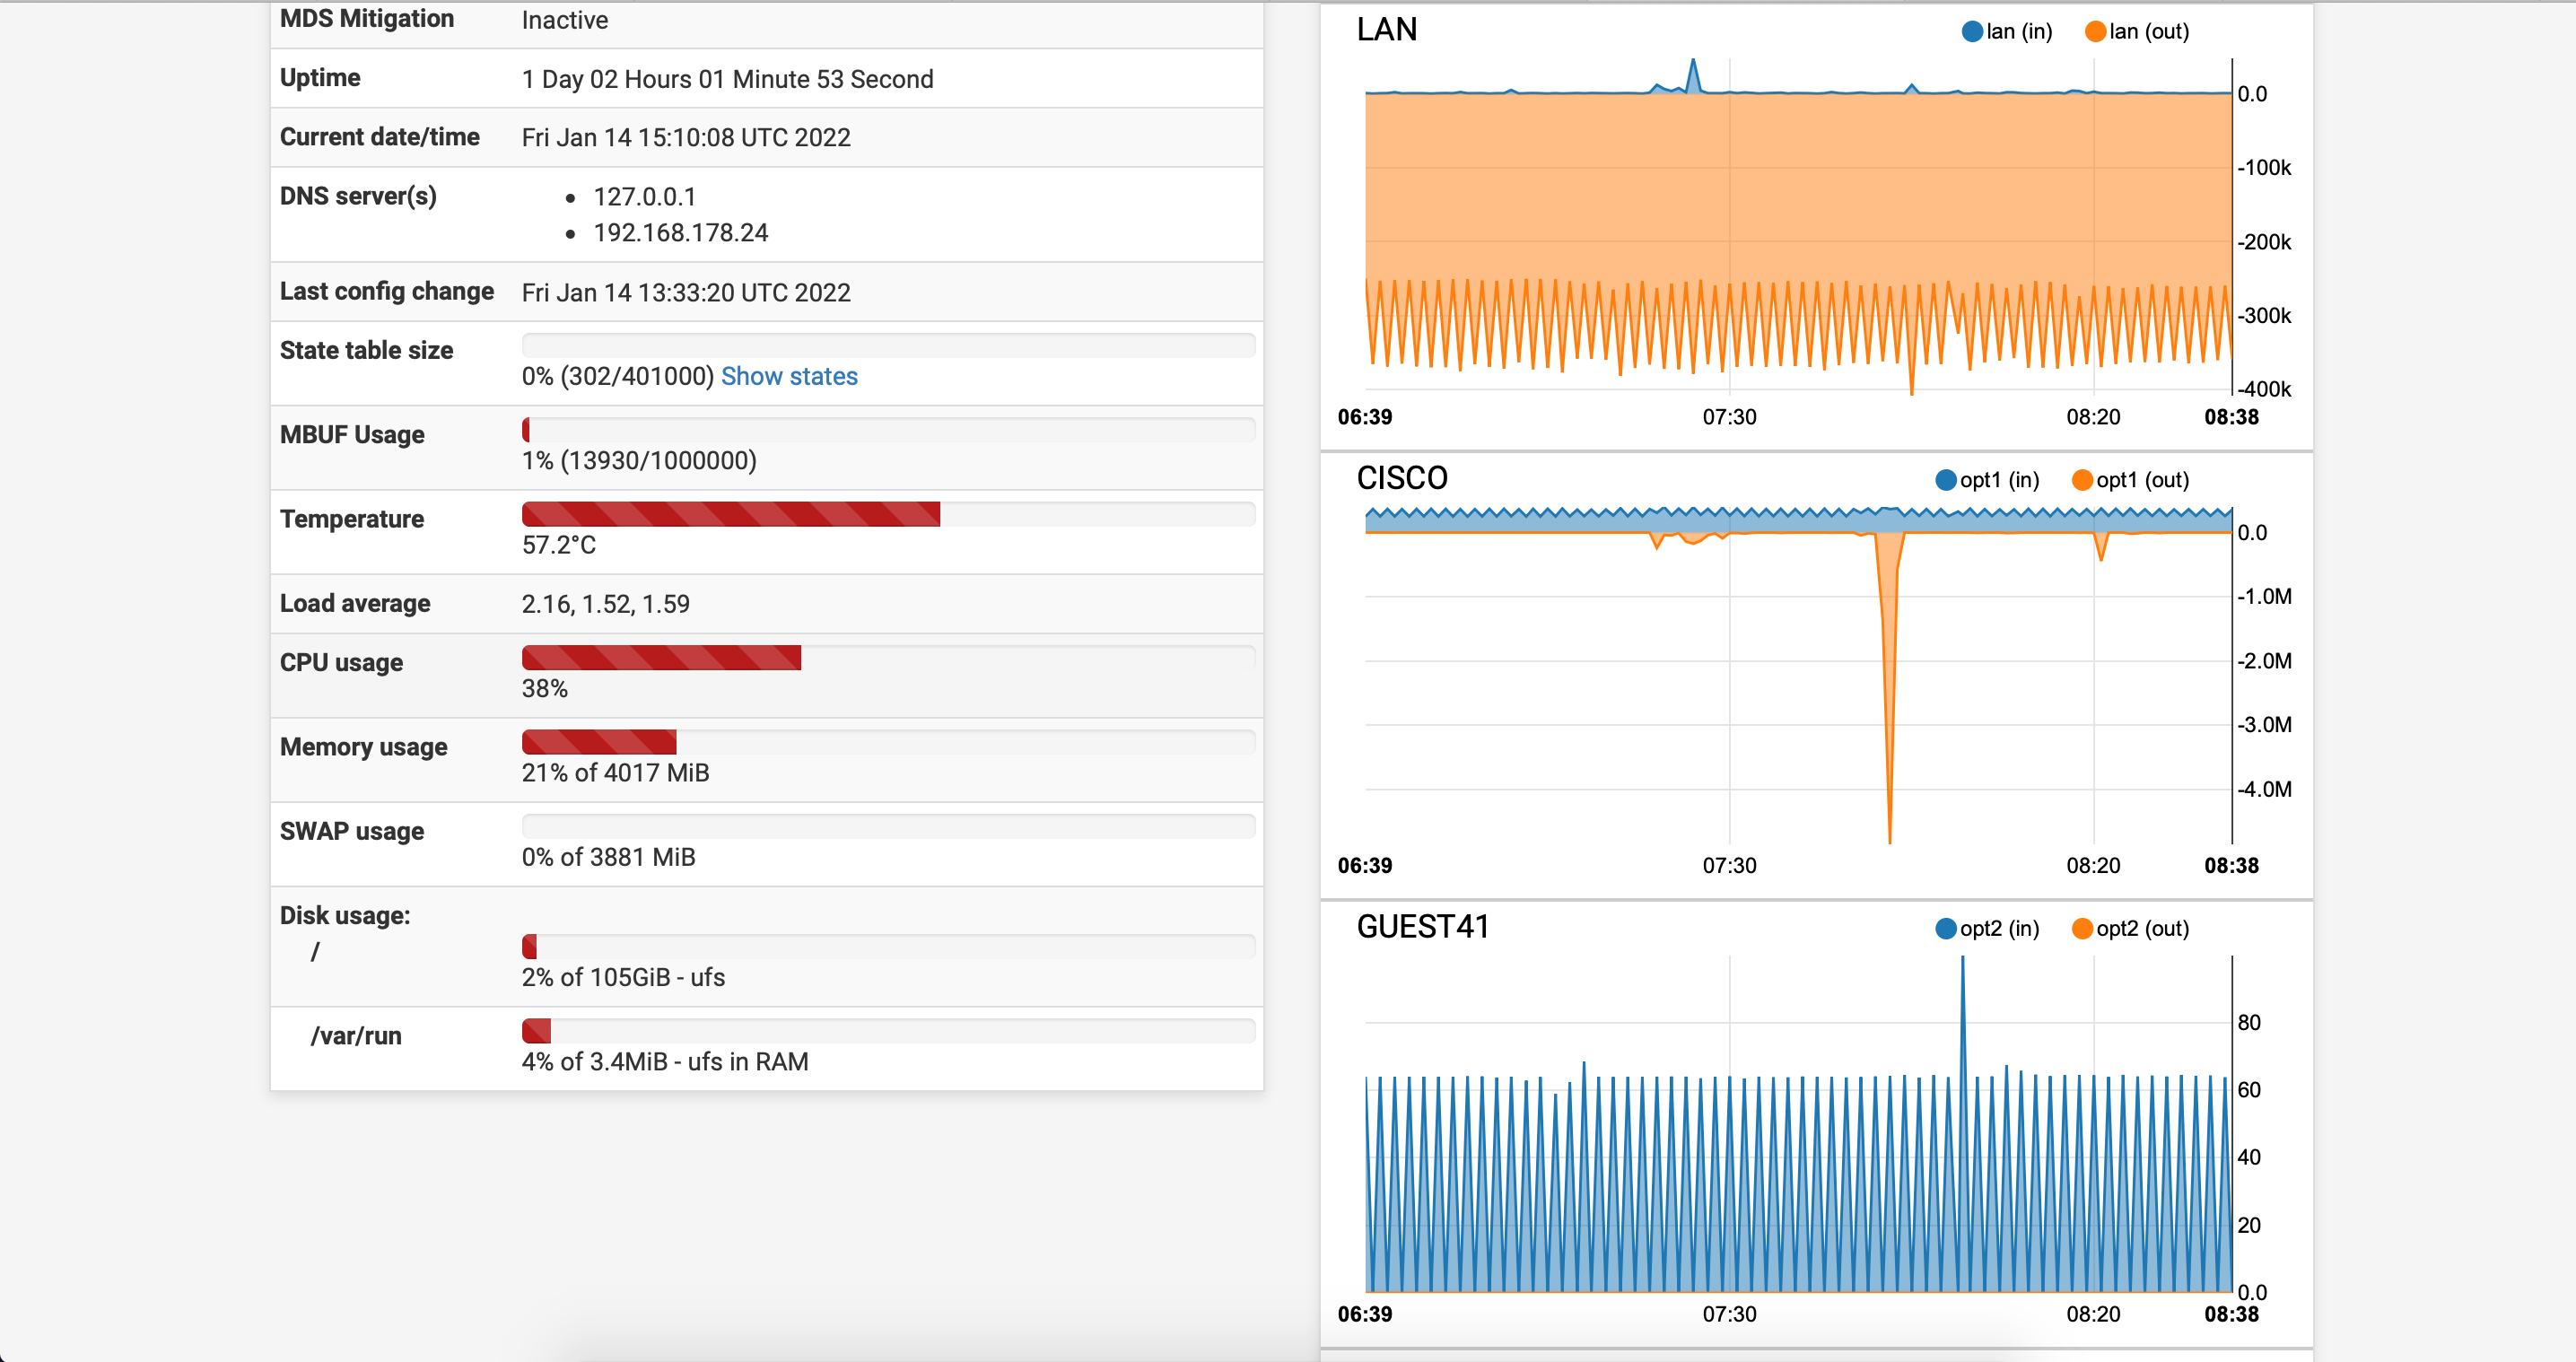Screen dimensions: 2576x1362
Task: Toggle the lan (in) legend series
Action: (x=2007, y=31)
